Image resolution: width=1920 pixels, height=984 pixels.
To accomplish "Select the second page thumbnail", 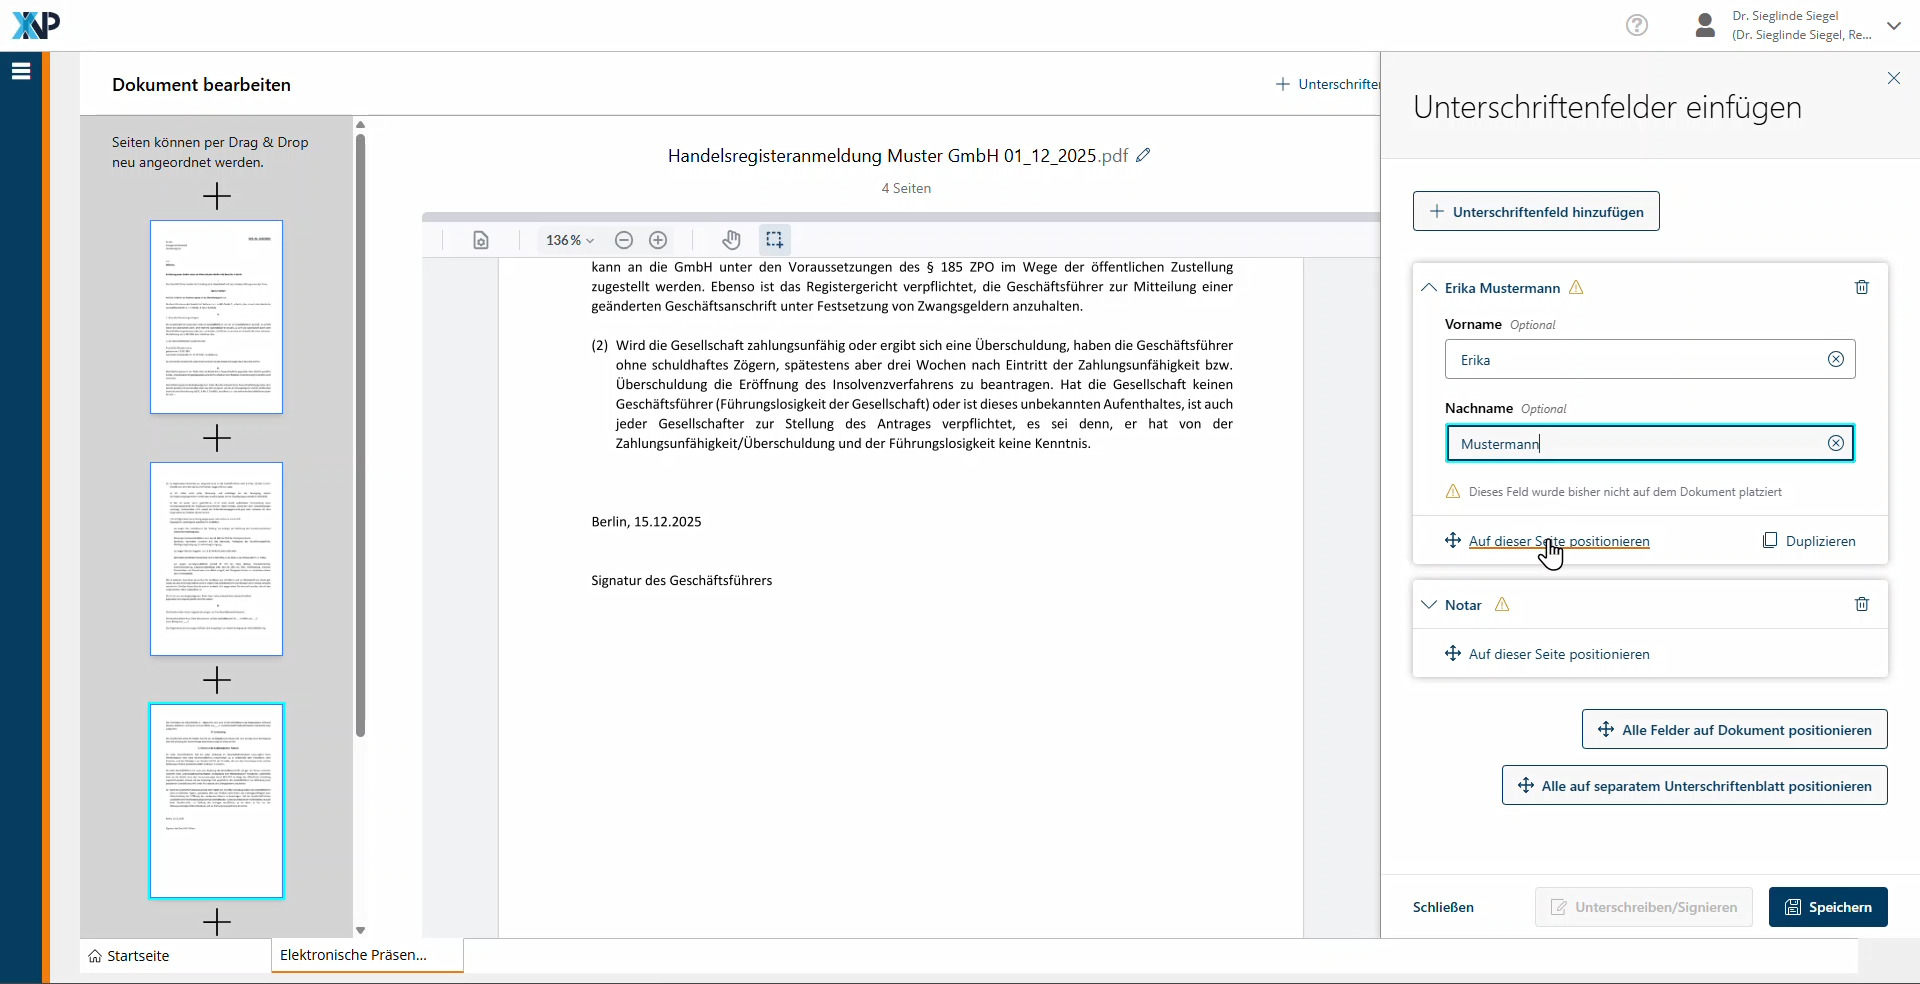I will point(216,558).
